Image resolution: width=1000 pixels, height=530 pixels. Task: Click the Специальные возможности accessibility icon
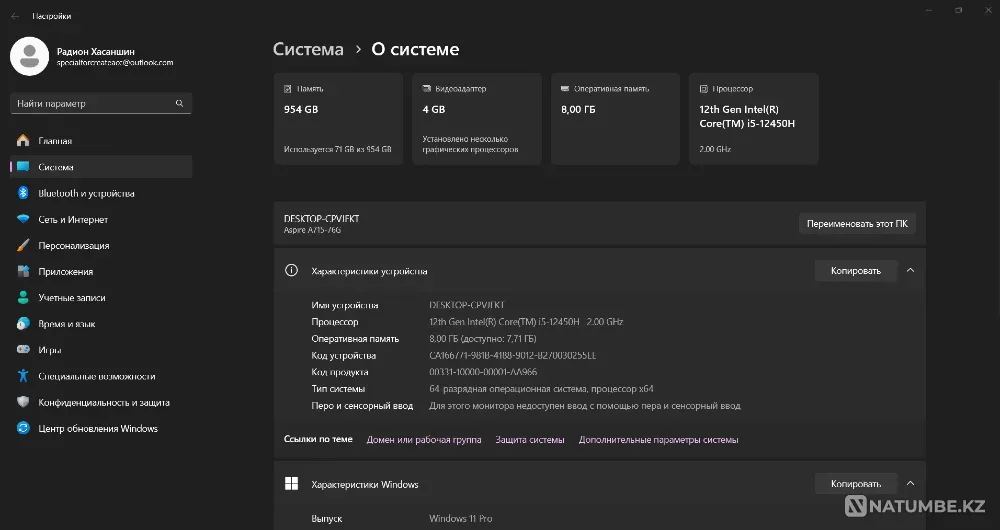click(x=23, y=376)
